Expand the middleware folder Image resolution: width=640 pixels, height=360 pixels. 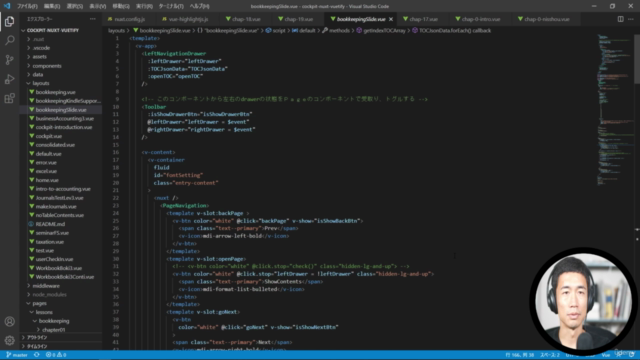coord(46,286)
